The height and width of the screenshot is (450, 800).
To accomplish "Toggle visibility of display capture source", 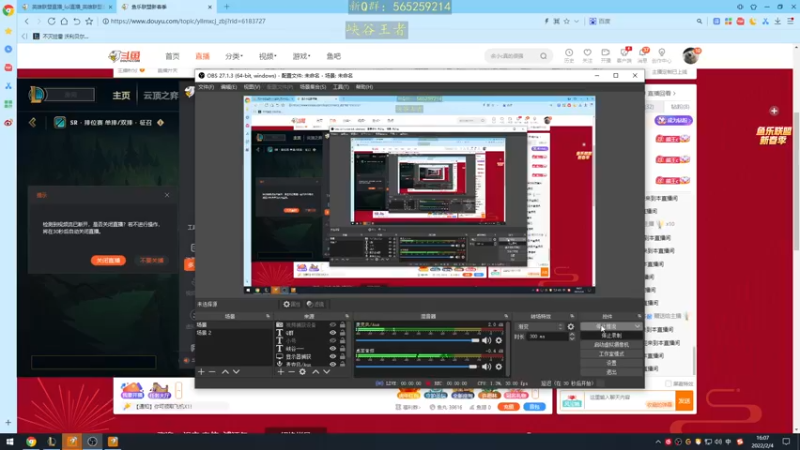I will coord(333,357).
